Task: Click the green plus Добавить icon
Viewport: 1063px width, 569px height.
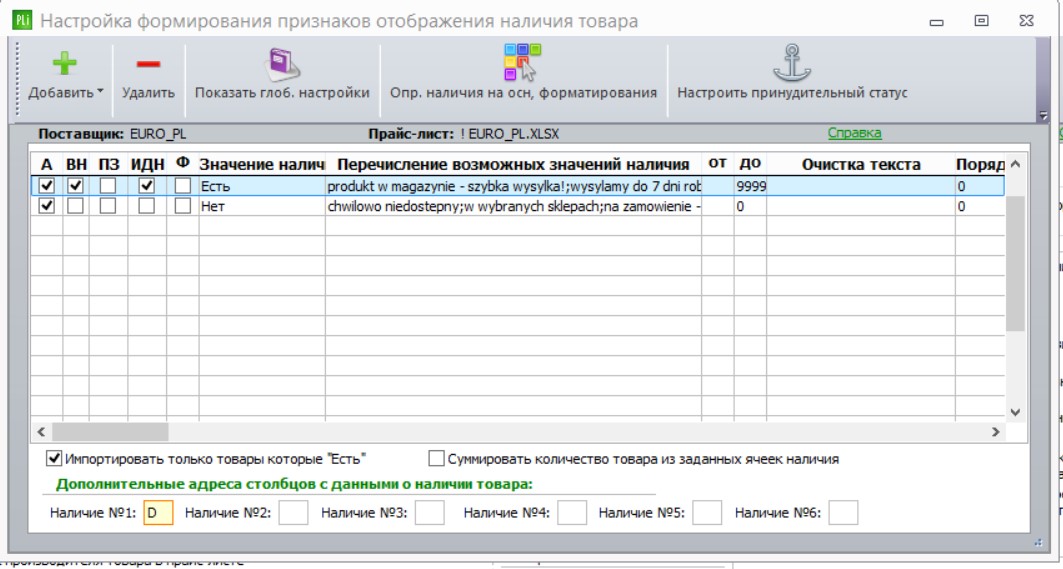Action: (x=64, y=64)
